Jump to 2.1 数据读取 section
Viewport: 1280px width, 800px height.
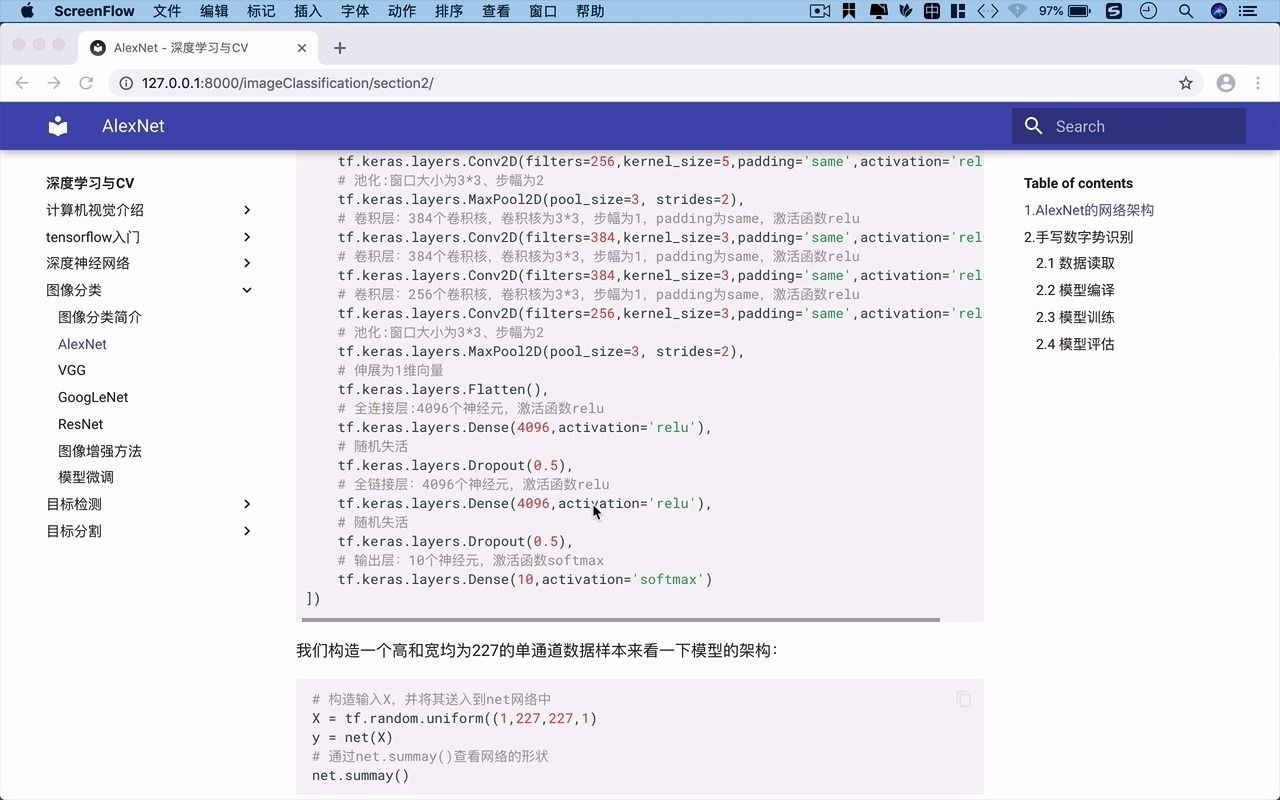pos(1075,263)
